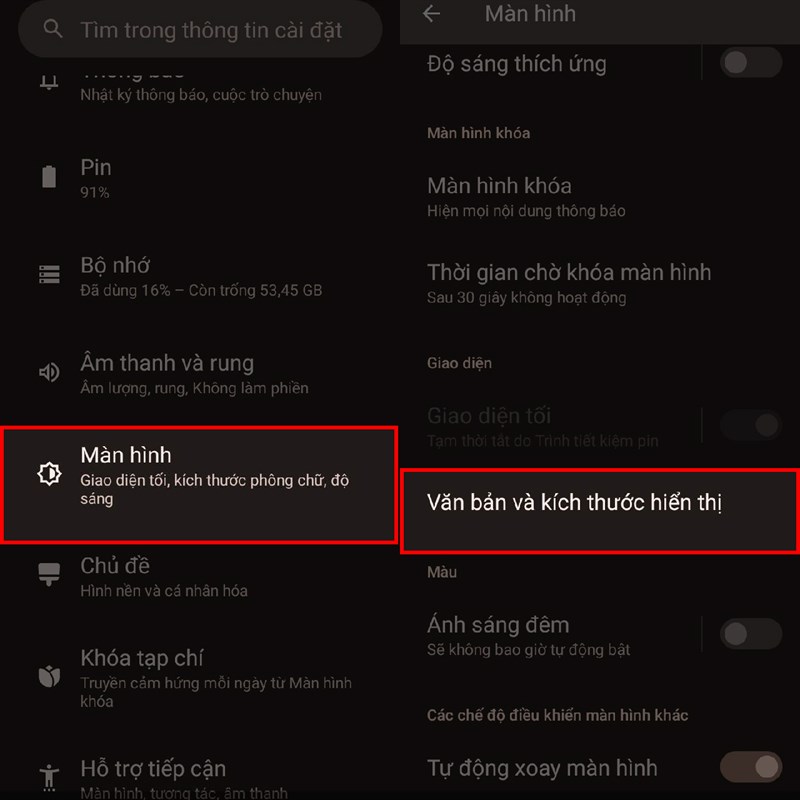Focus the Tìm trong thông tin cài đặt field
The height and width of the screenshot is (800, 800).
(x=200, y=29)
